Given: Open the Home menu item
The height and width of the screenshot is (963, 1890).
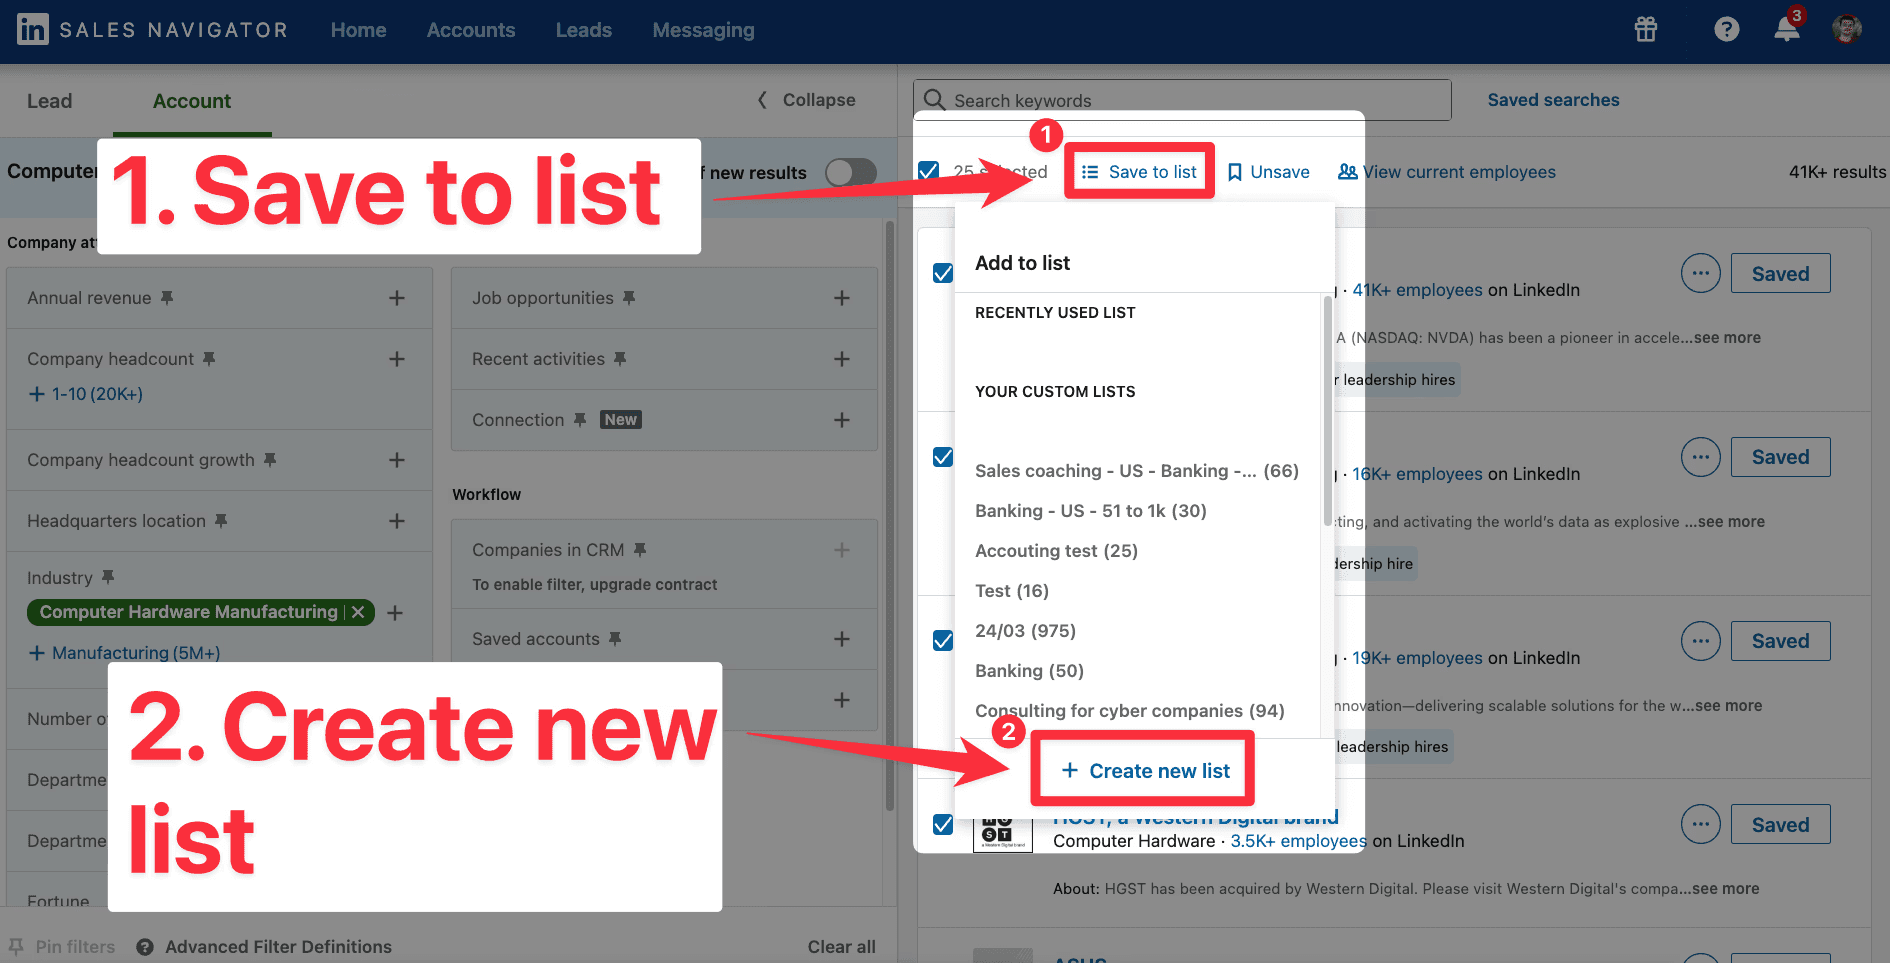Looking at the screenshot, I should coord(358,30).
